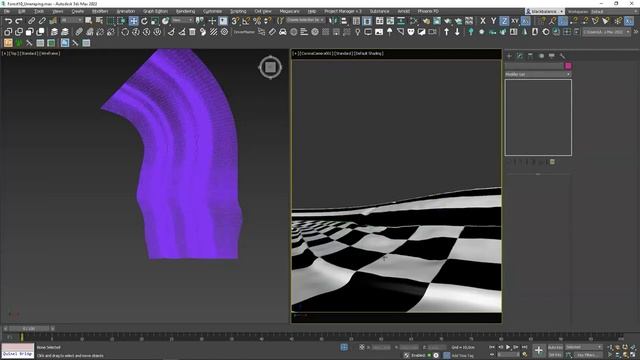Toggle the Z axis constraint
Screen dimensions: 640x360
[x=504, y=21]
